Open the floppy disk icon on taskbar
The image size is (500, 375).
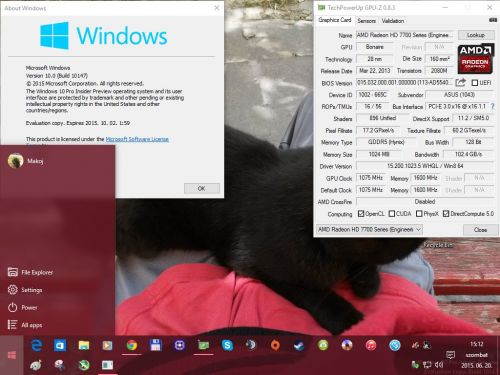coord(155,345)
